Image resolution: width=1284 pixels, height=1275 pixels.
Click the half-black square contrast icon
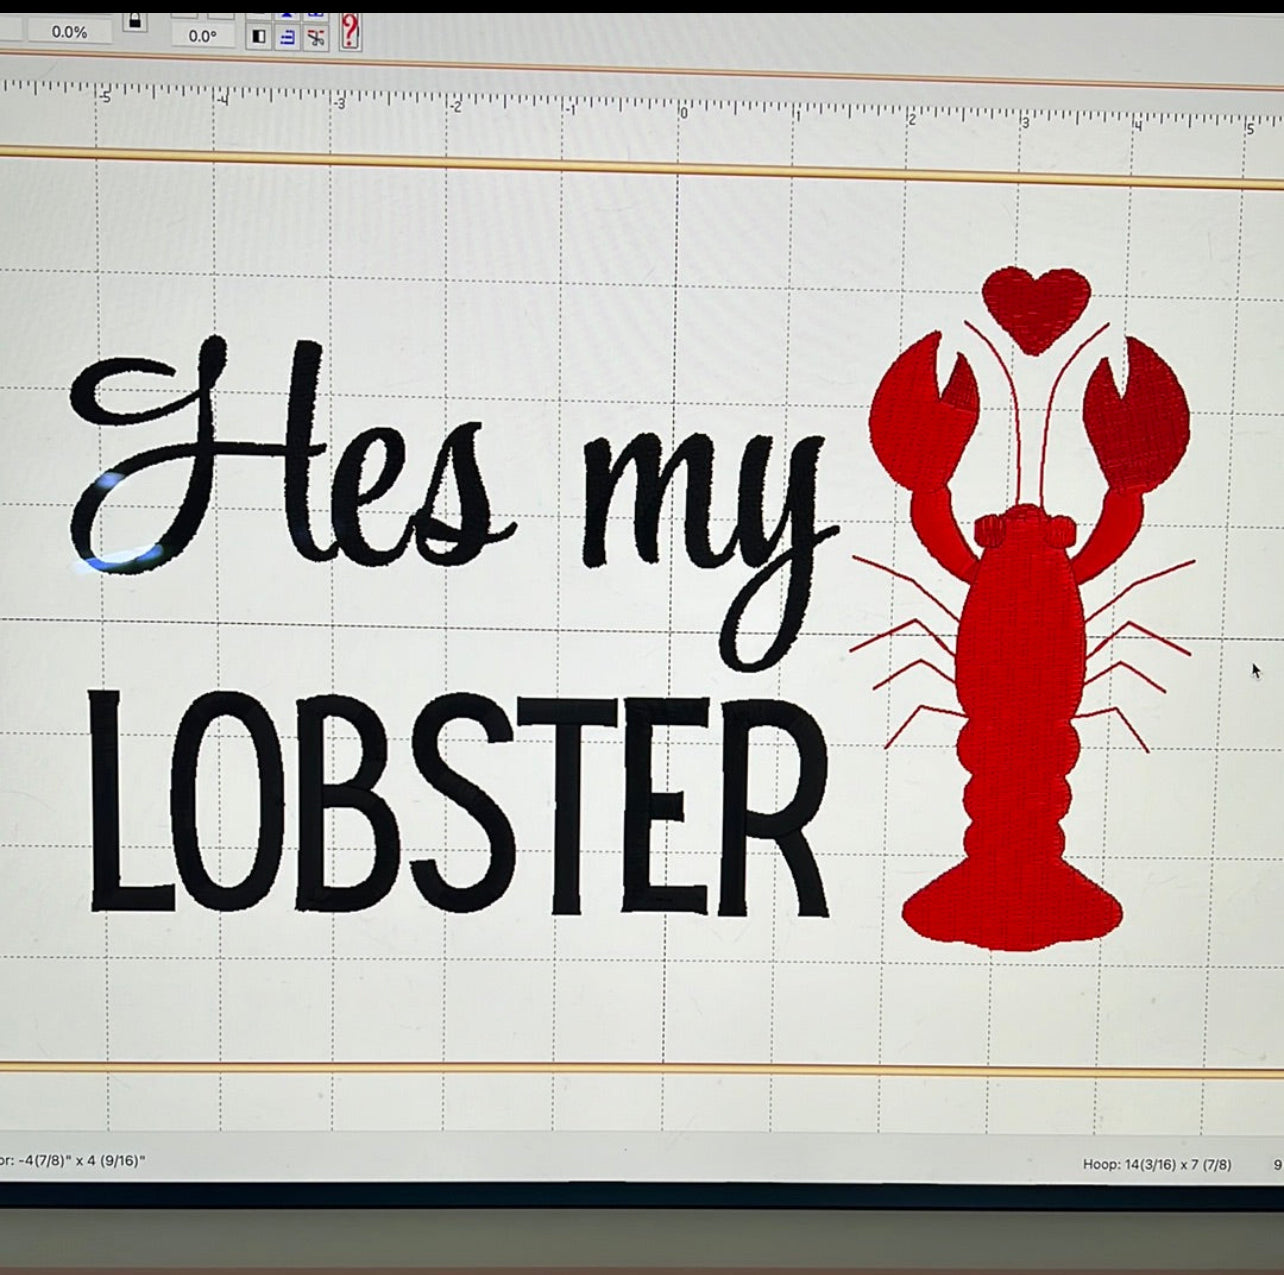(x=259, y=37)
